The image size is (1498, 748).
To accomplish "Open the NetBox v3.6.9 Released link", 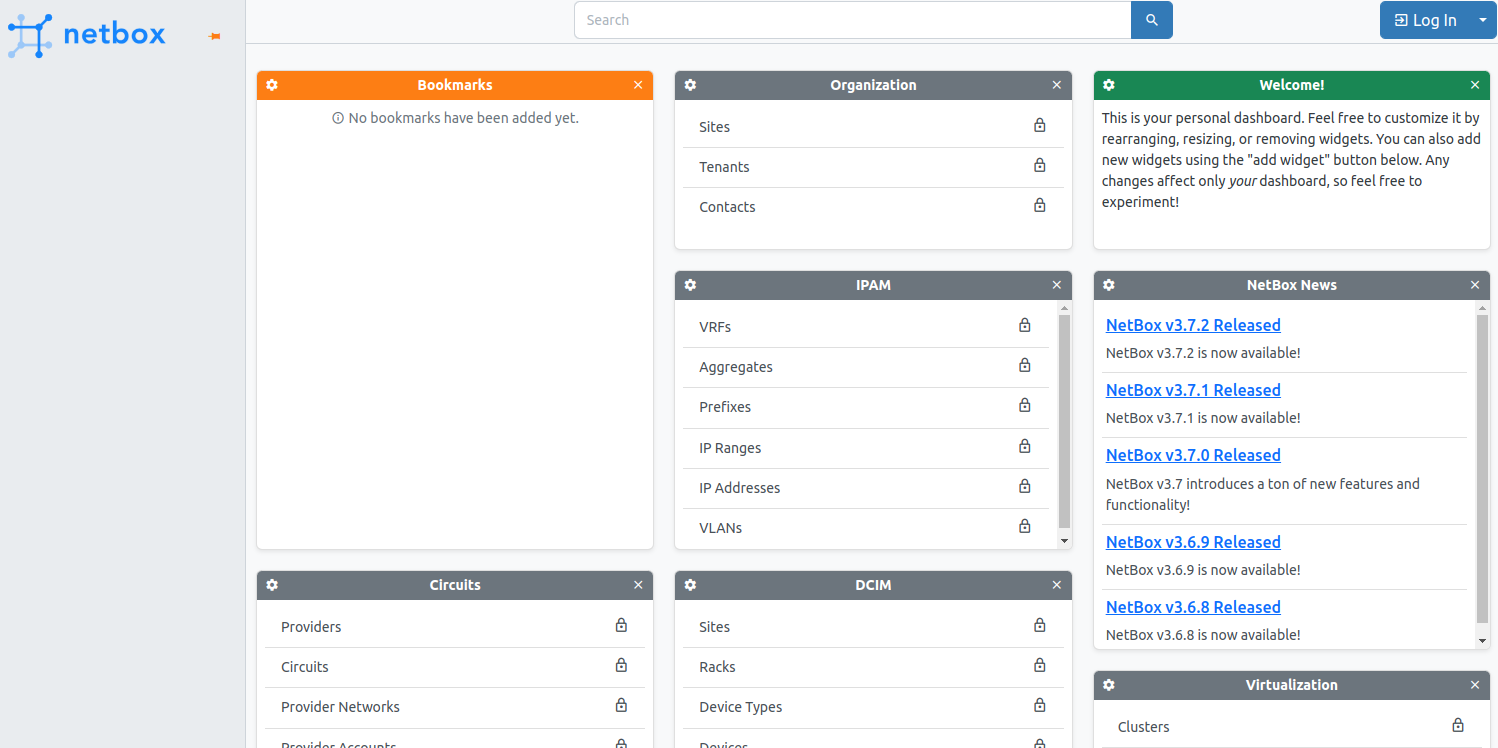I will coord(1192,542).
